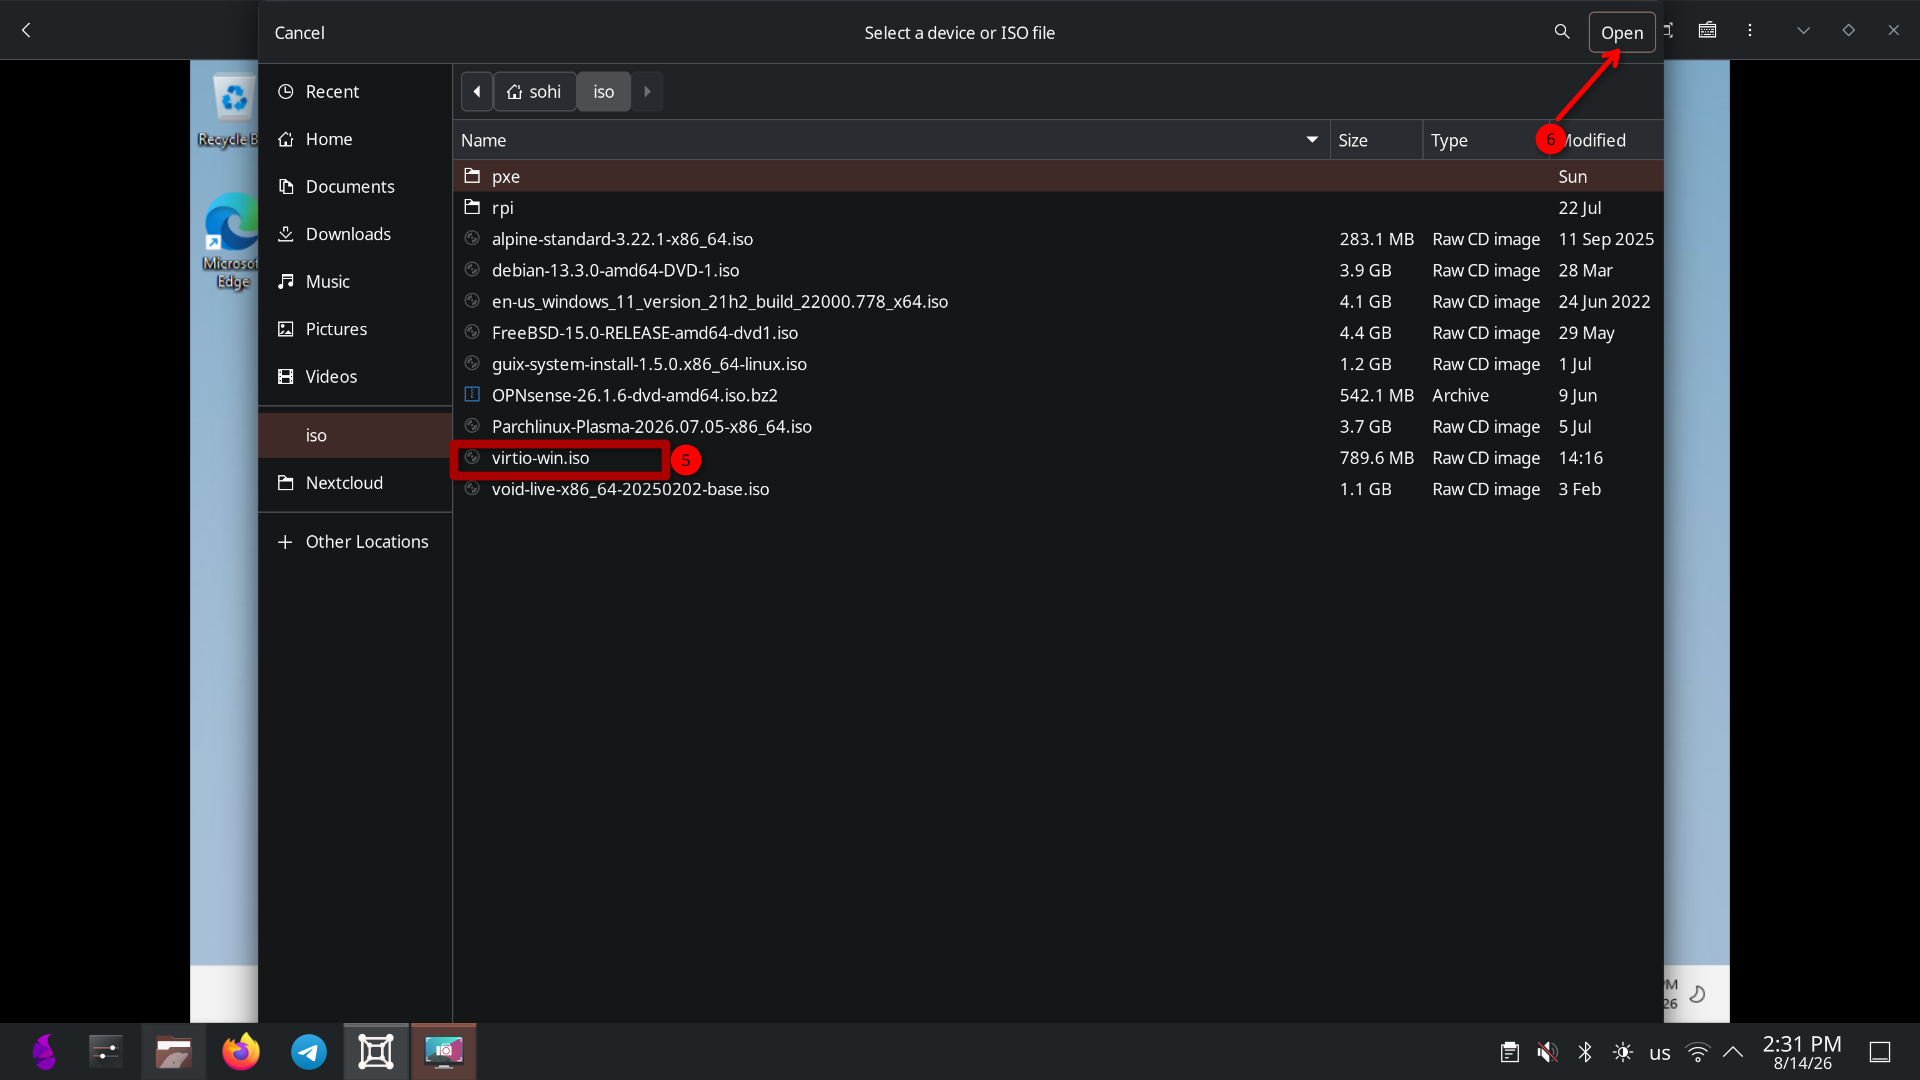Open the Recent sidebar location

[355, 91]
